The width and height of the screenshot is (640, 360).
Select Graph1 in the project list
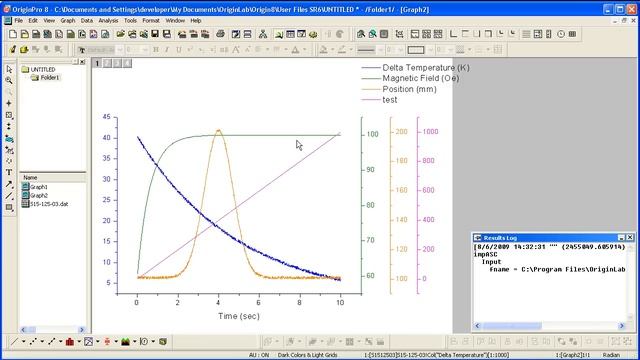click(x=35, y=187)
